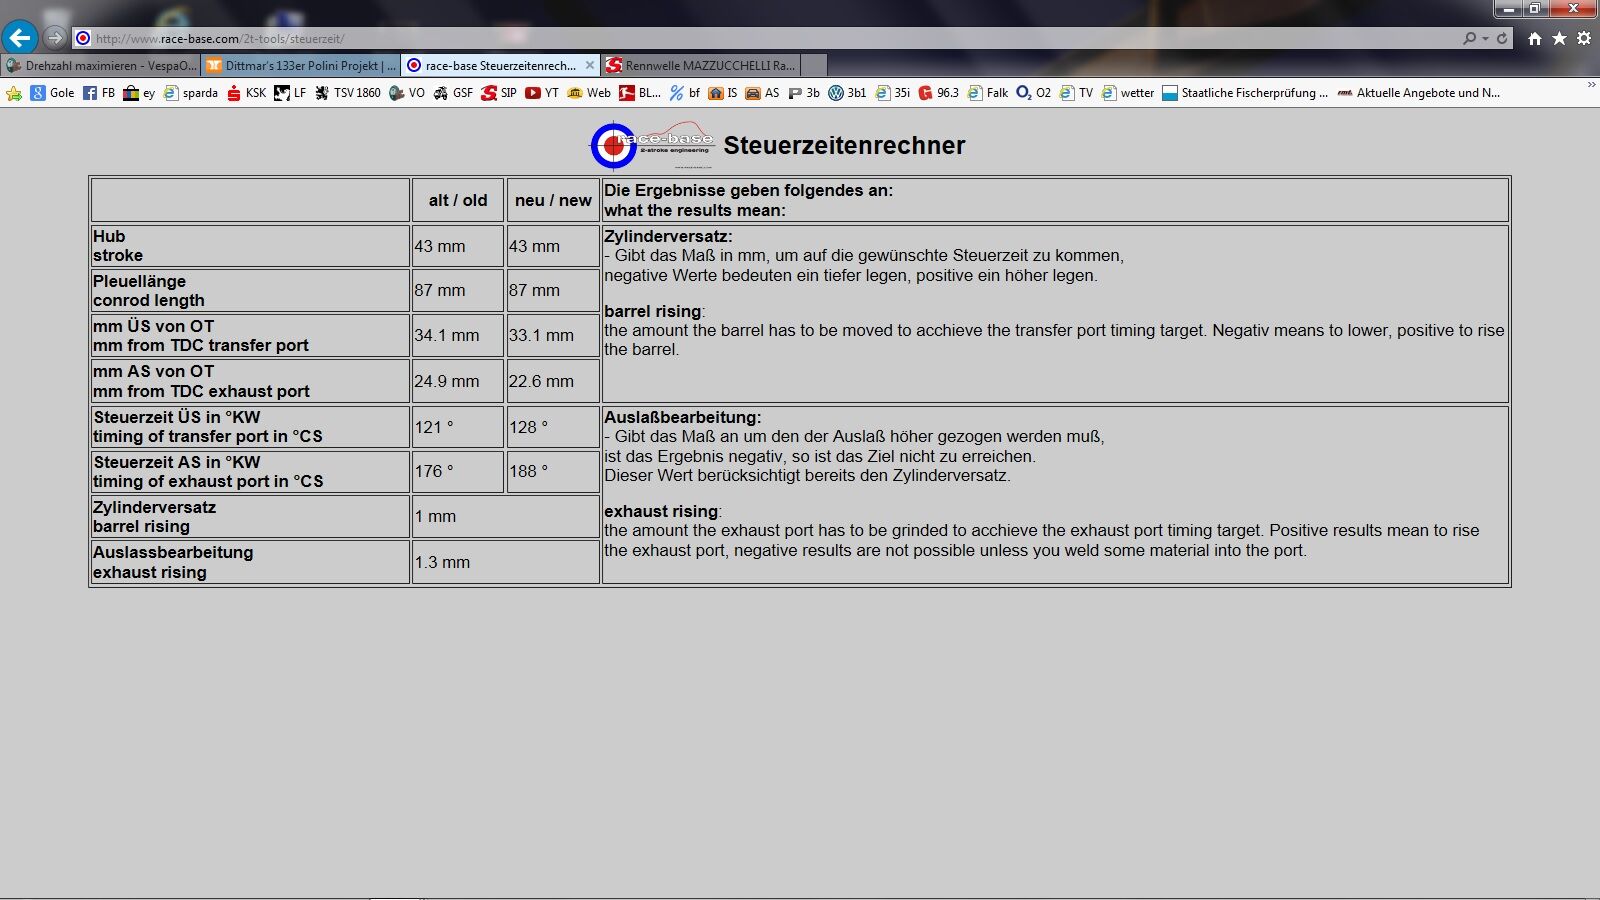Open the YT YouTube bookmark
The height and width of the screenshot is (900, 1600).
pyautogui.click(x=542, y=93)
